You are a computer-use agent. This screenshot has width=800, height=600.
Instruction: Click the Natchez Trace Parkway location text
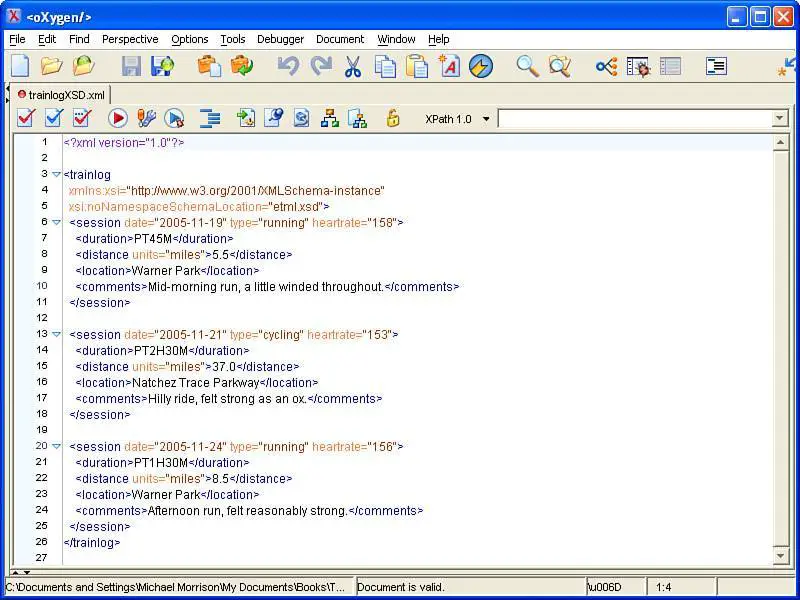click(195, 383)
